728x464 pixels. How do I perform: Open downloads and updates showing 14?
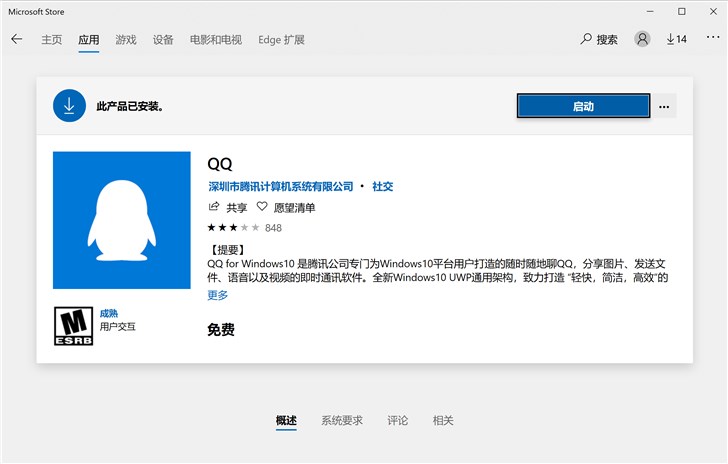pos(676,39)
